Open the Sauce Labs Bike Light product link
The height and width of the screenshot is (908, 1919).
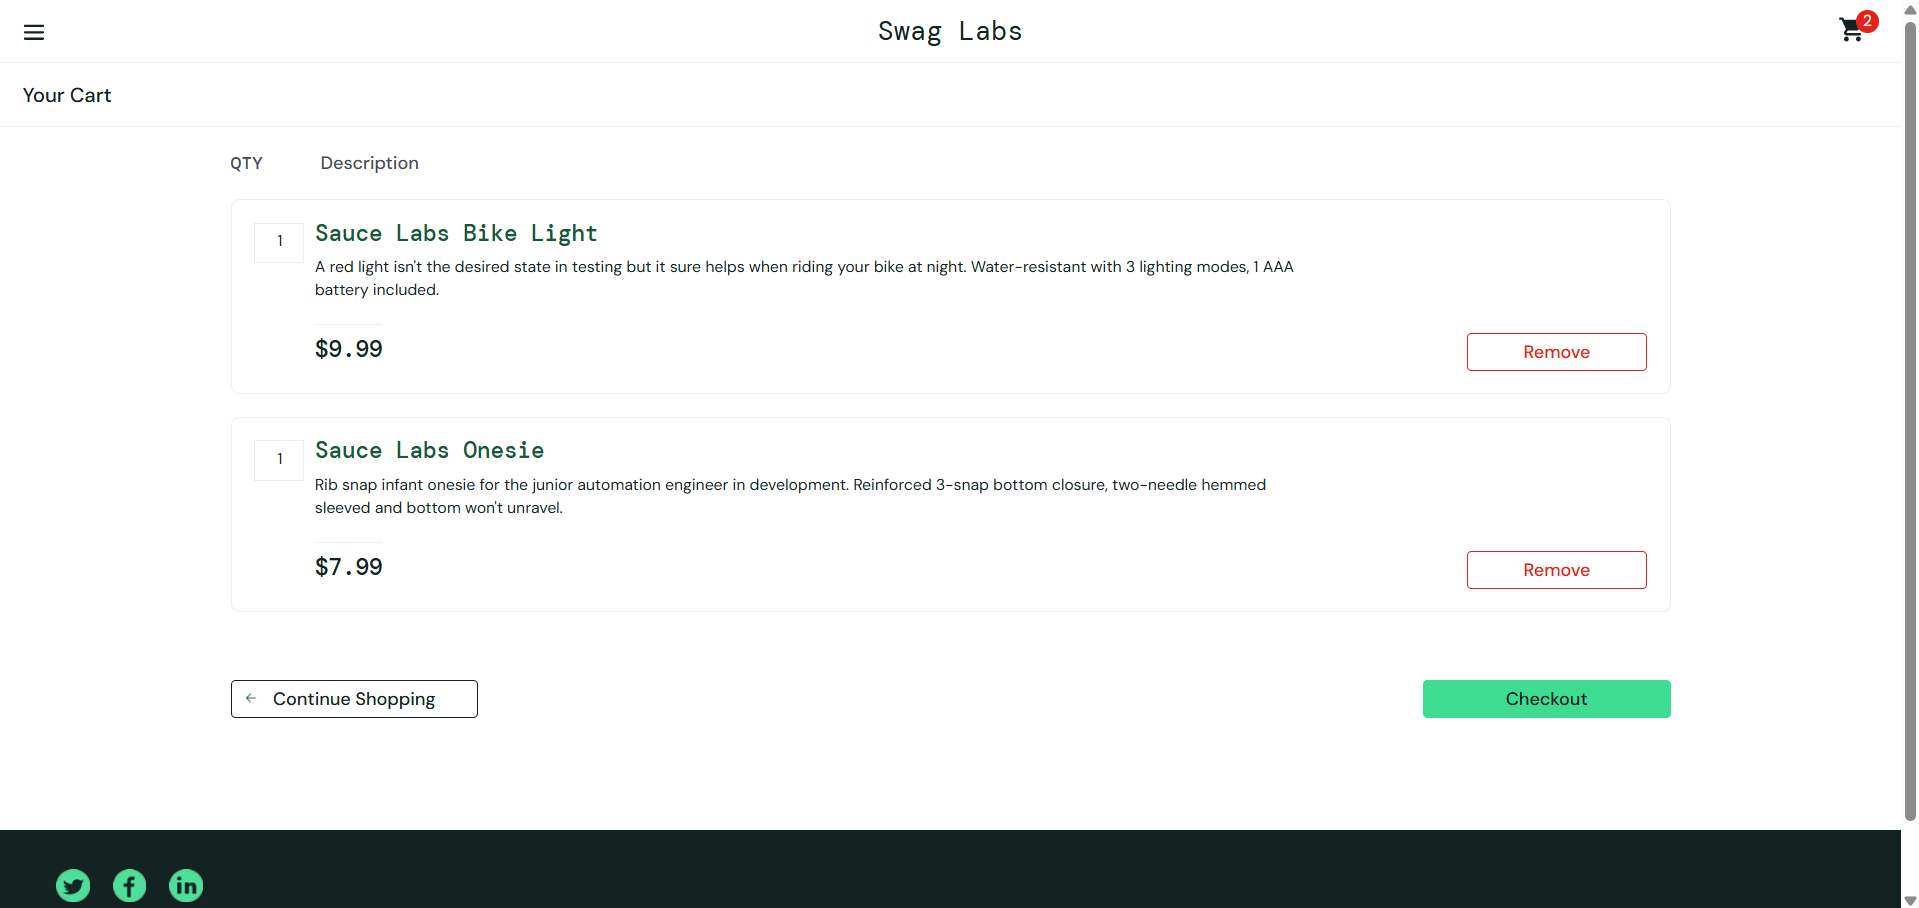pos(456,233)
